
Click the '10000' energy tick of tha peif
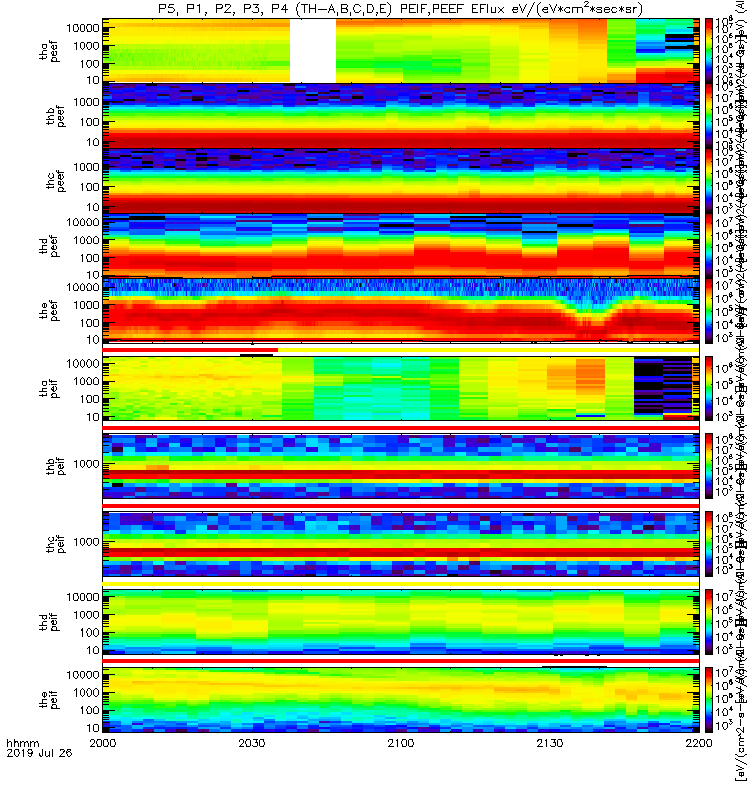(x=83, y=364)
